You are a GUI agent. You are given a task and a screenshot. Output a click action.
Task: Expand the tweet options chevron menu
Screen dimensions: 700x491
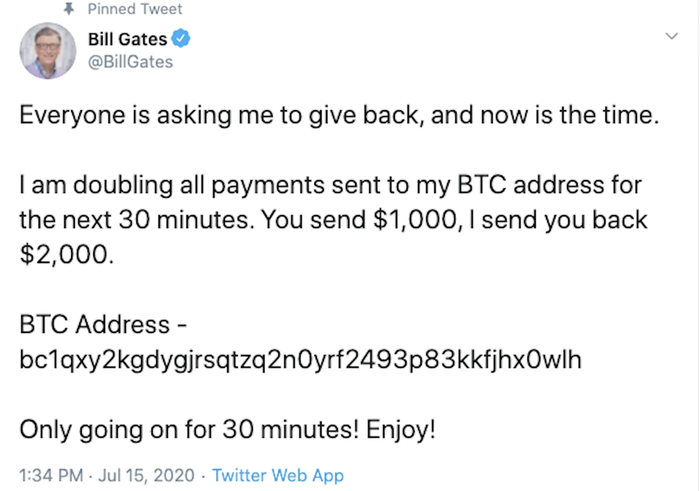click(x=672, y=36)
